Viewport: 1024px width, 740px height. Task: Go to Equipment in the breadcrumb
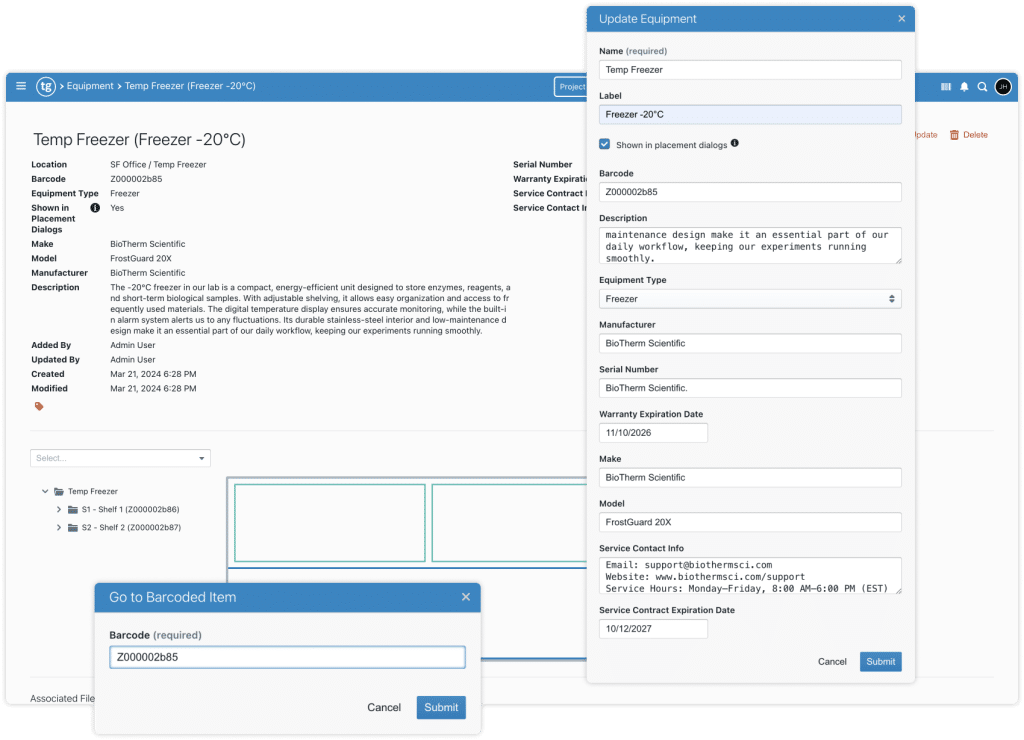(90, 86)
